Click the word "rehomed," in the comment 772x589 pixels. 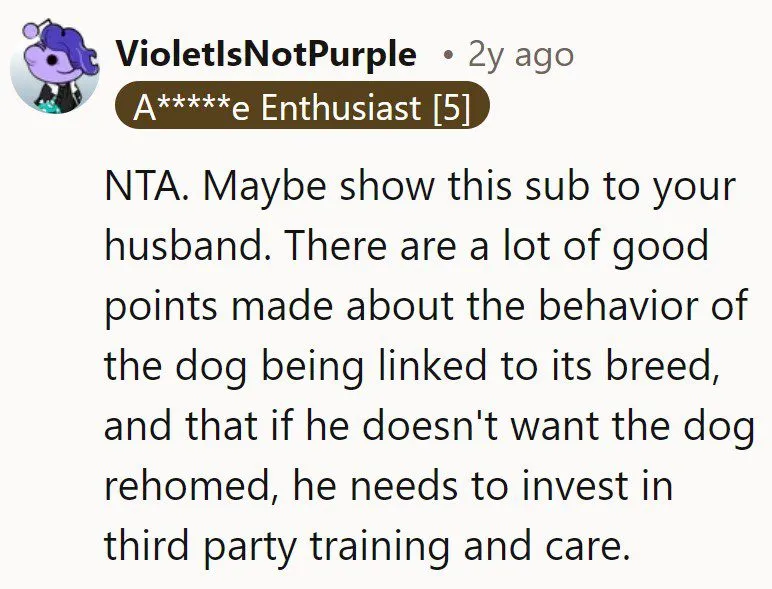[189, 487]
